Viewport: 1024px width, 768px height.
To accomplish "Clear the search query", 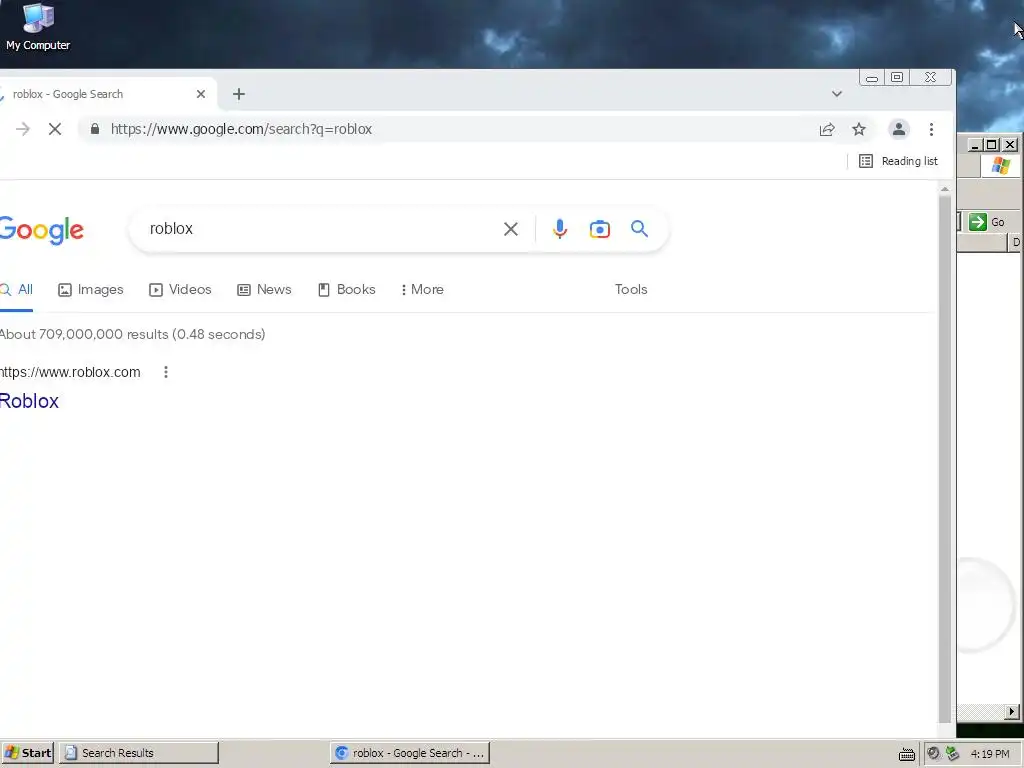I will pyautogui.click(x=511, y=229).
